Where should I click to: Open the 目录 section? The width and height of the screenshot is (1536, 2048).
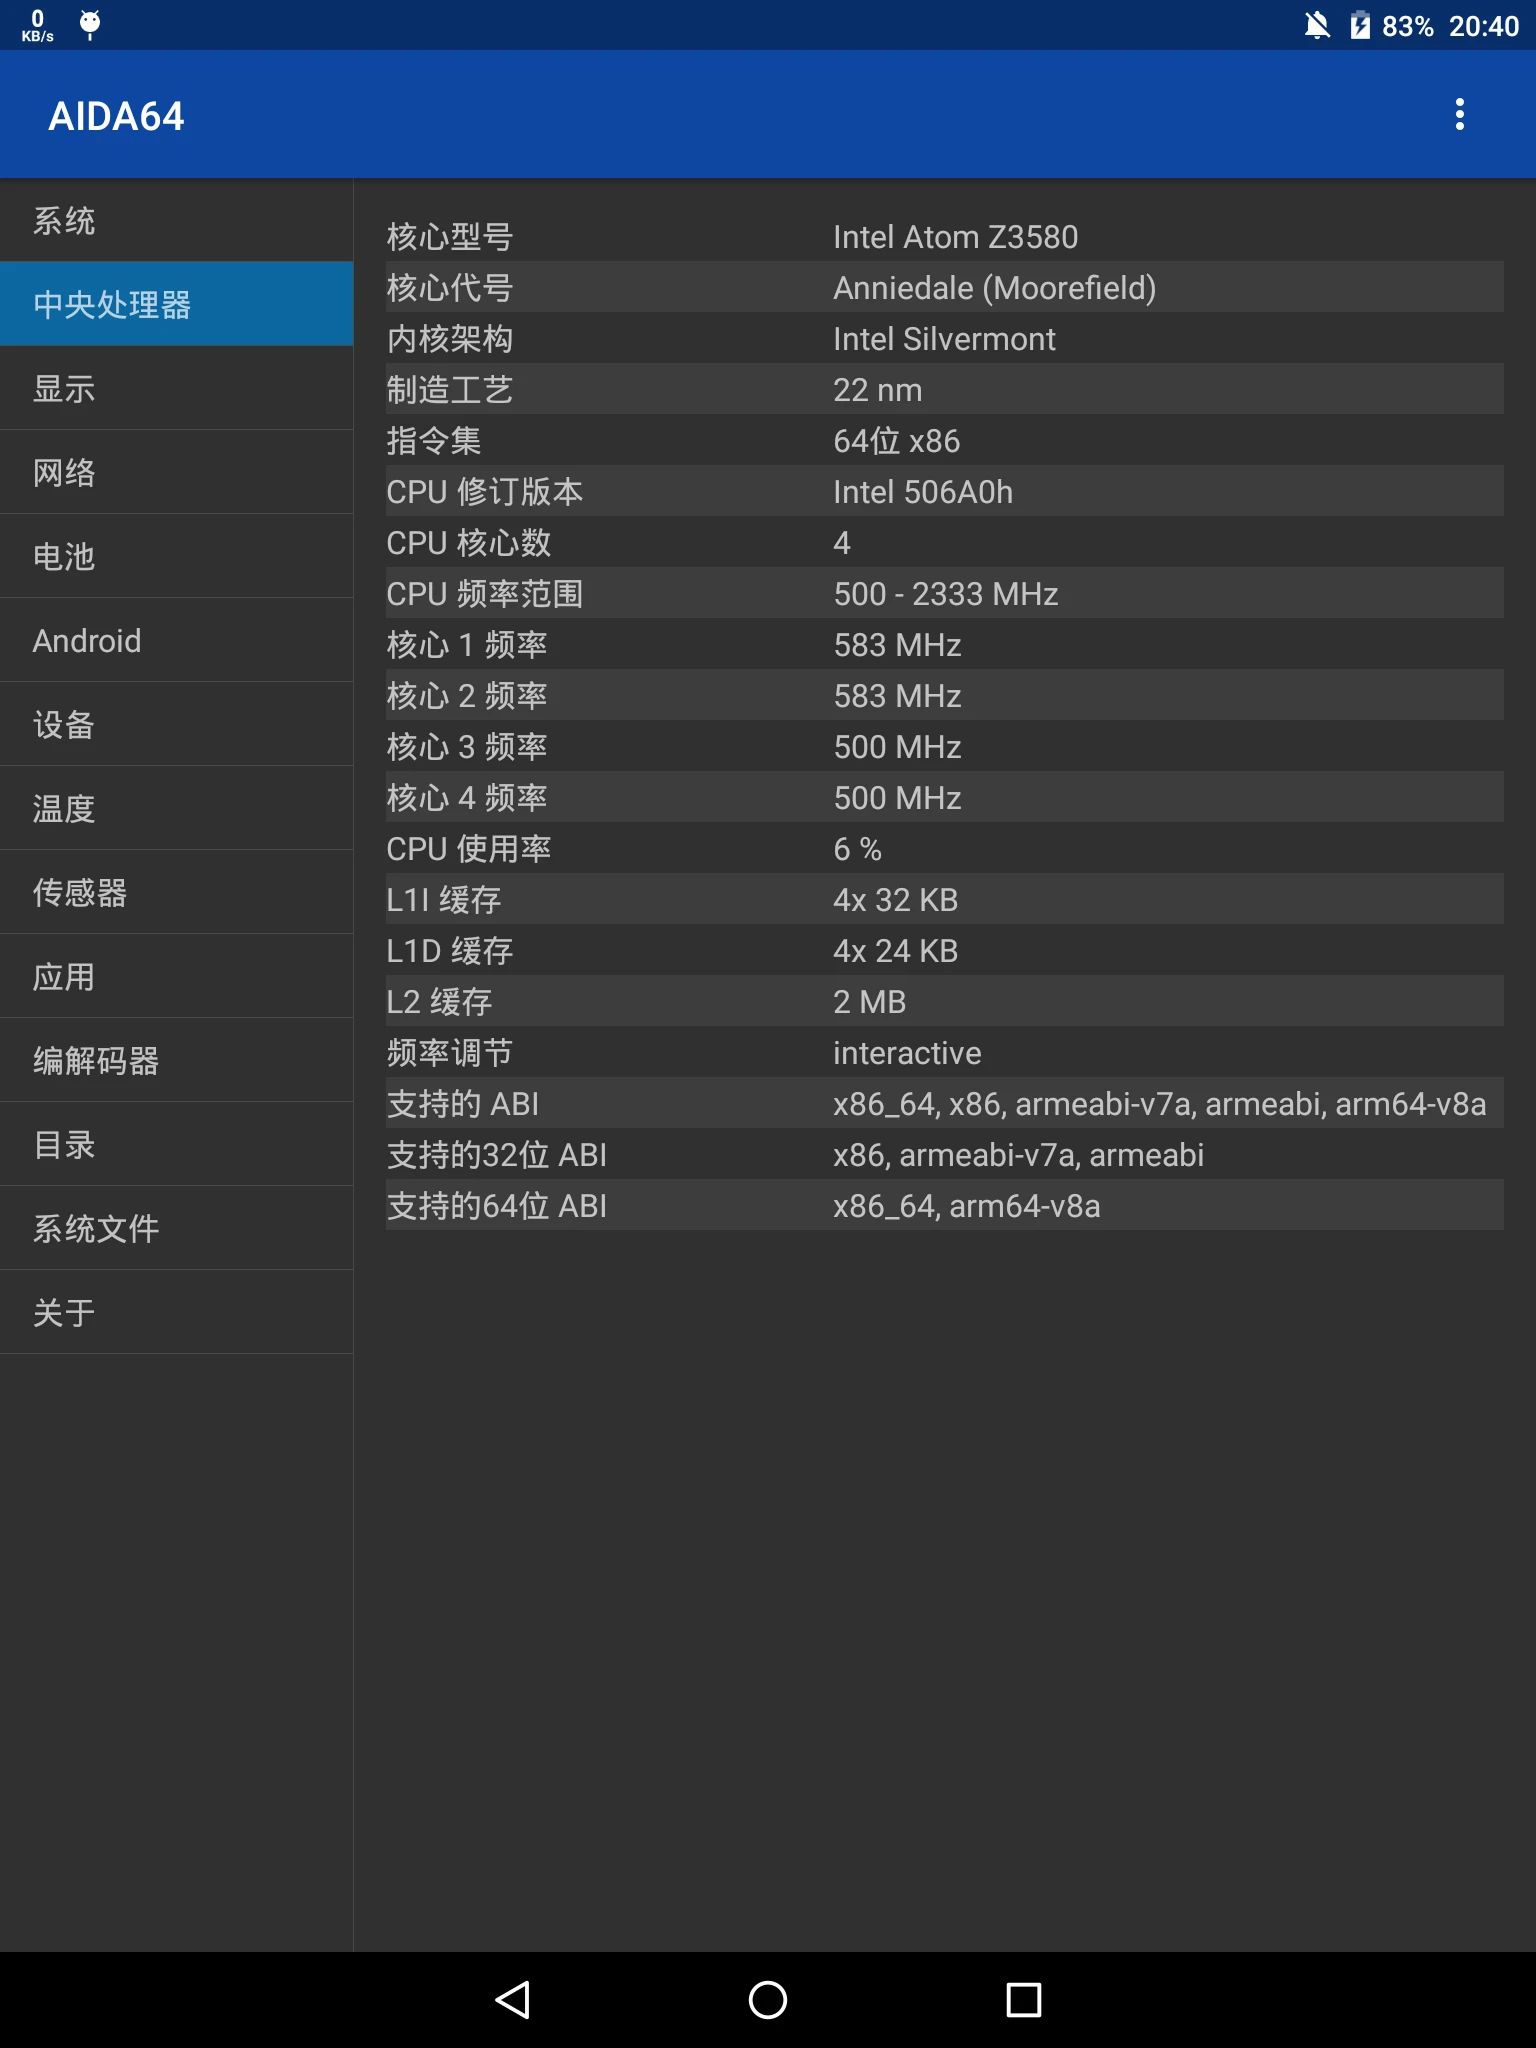(x=176, y=1144)
